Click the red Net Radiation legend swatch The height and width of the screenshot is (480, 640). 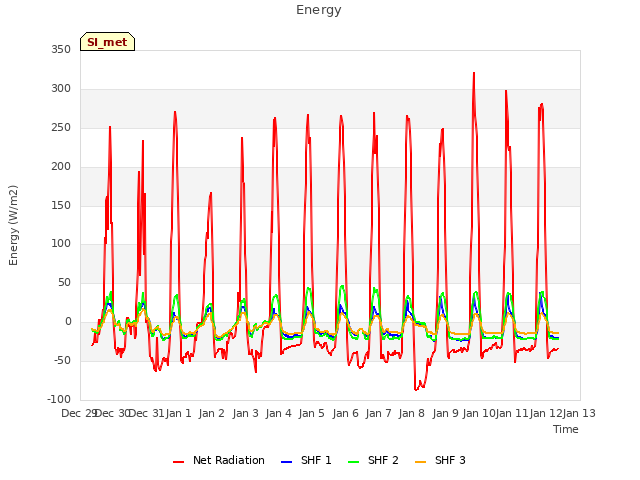[x=178, y=462]
